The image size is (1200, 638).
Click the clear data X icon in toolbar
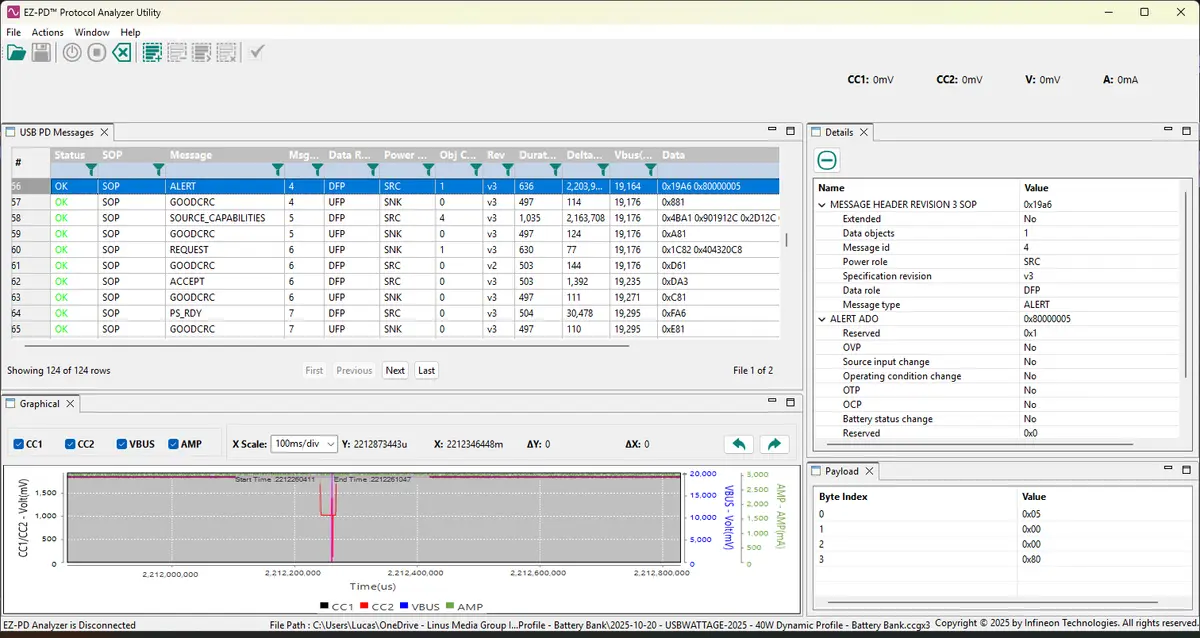121,53
